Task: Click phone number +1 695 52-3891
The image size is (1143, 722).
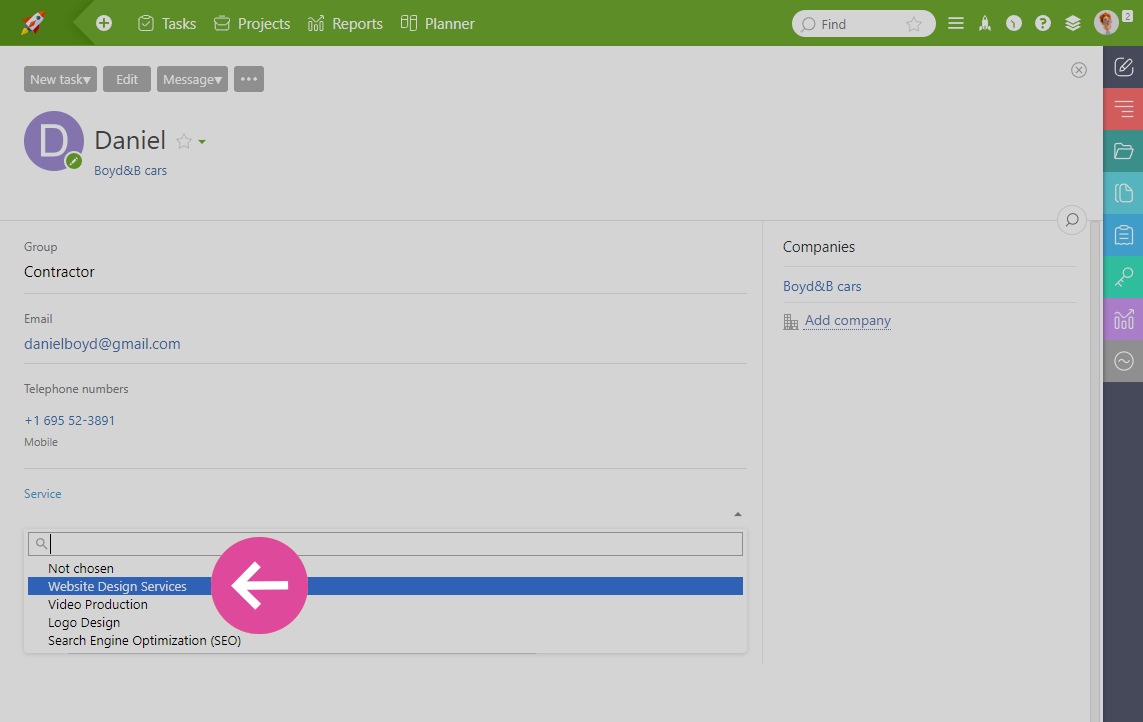Action: [69, 421]
